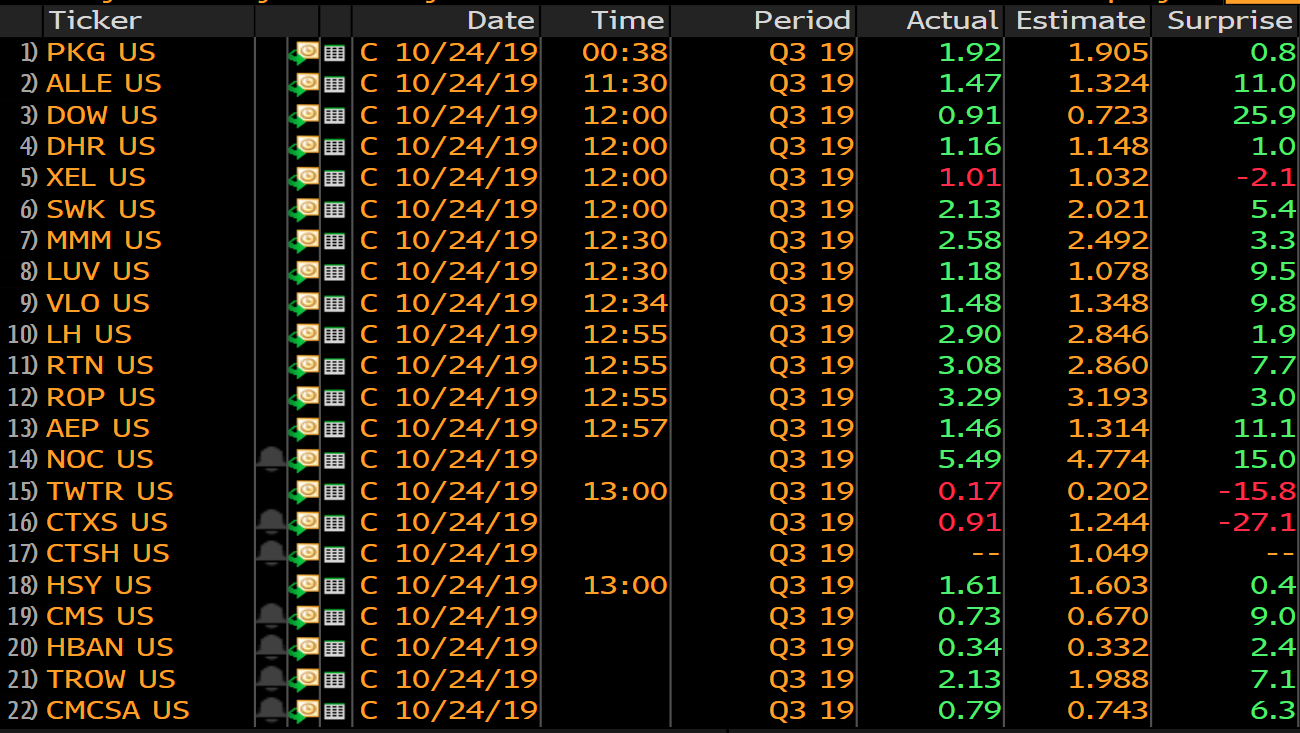Click the bell alert icon for CMCSA US
The image size is (1300, 733).
[x=270, y=710]
